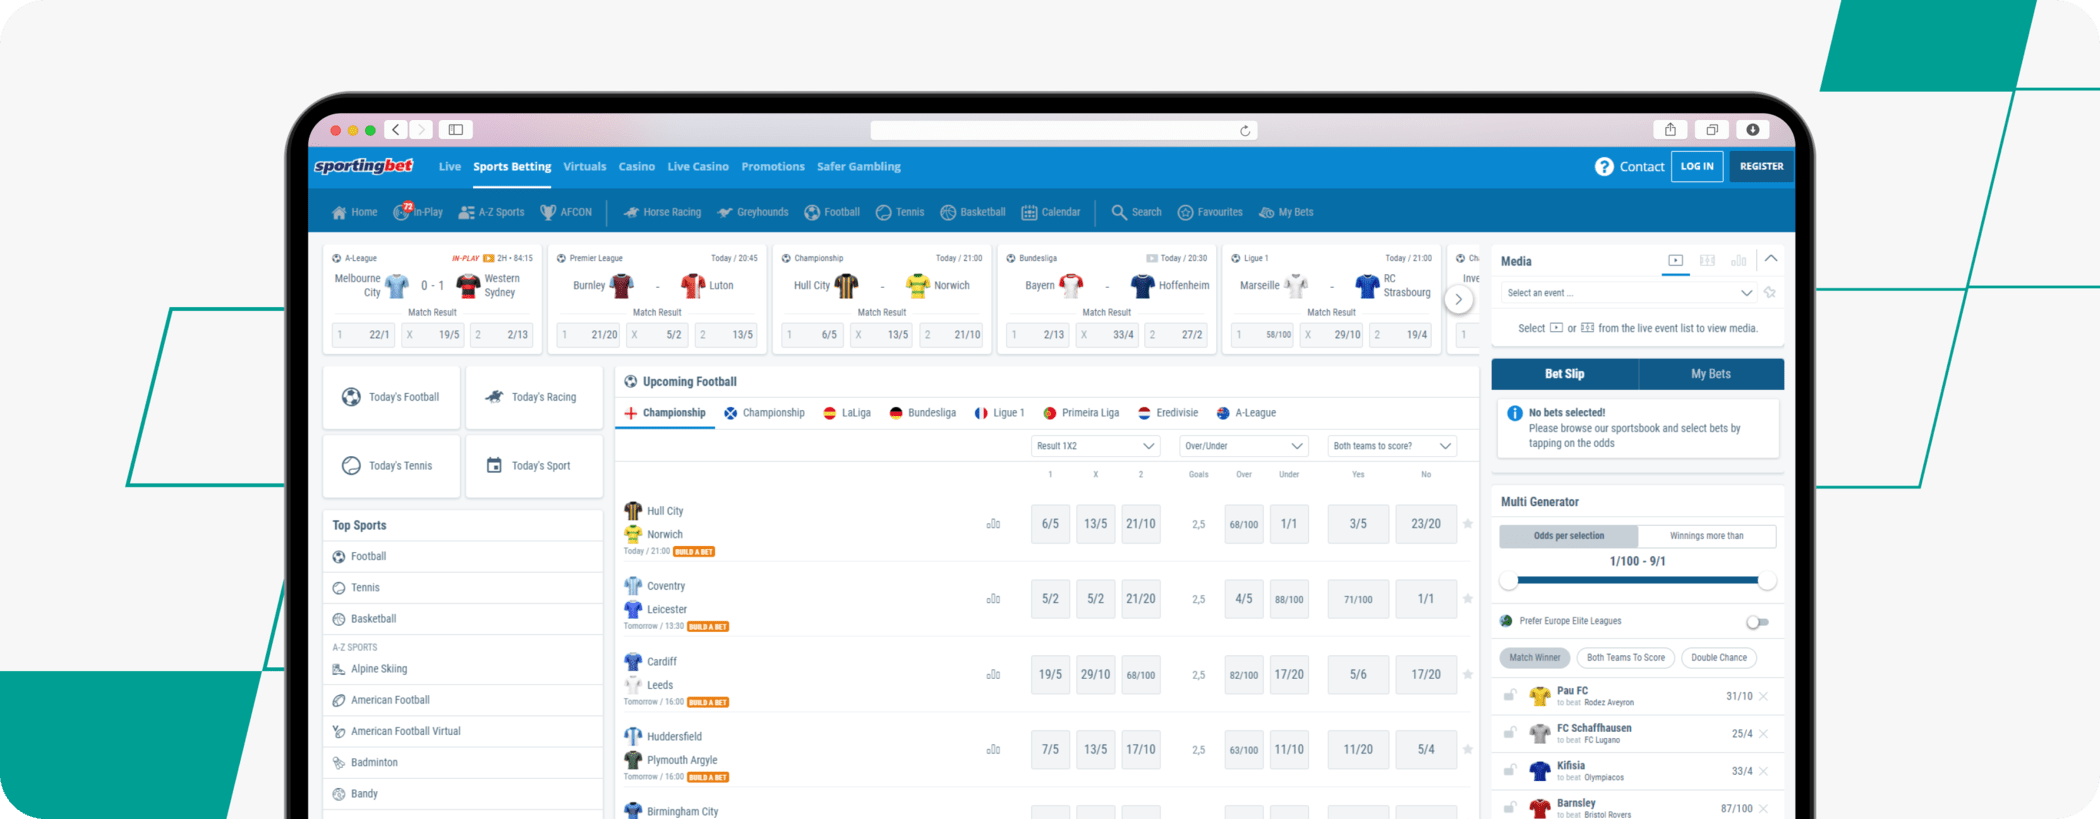This screenshot has width=2100, height=819.
Task: Open the Search tool
Action: coord(1136,212)
